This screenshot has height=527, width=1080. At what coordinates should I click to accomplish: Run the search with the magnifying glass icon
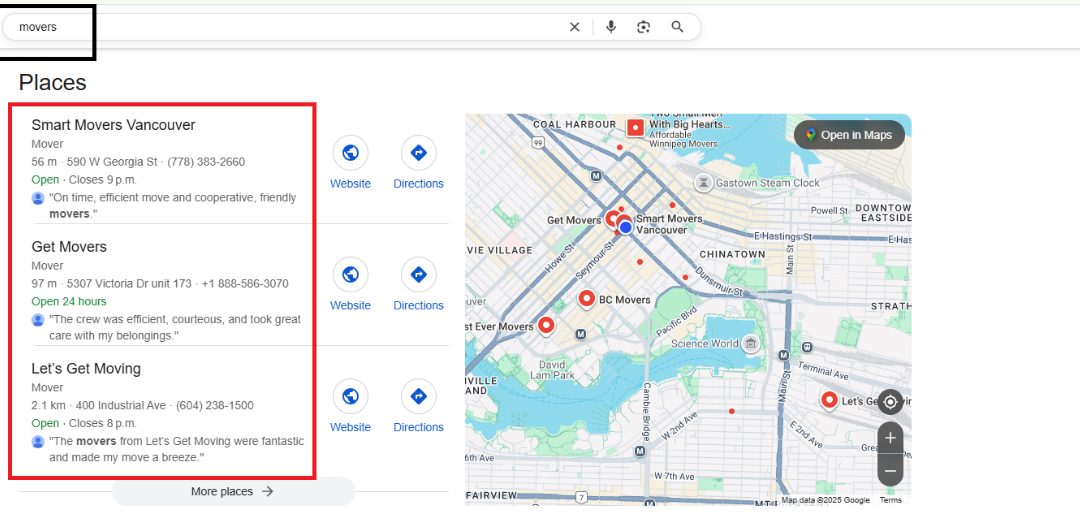coord(677,27)
